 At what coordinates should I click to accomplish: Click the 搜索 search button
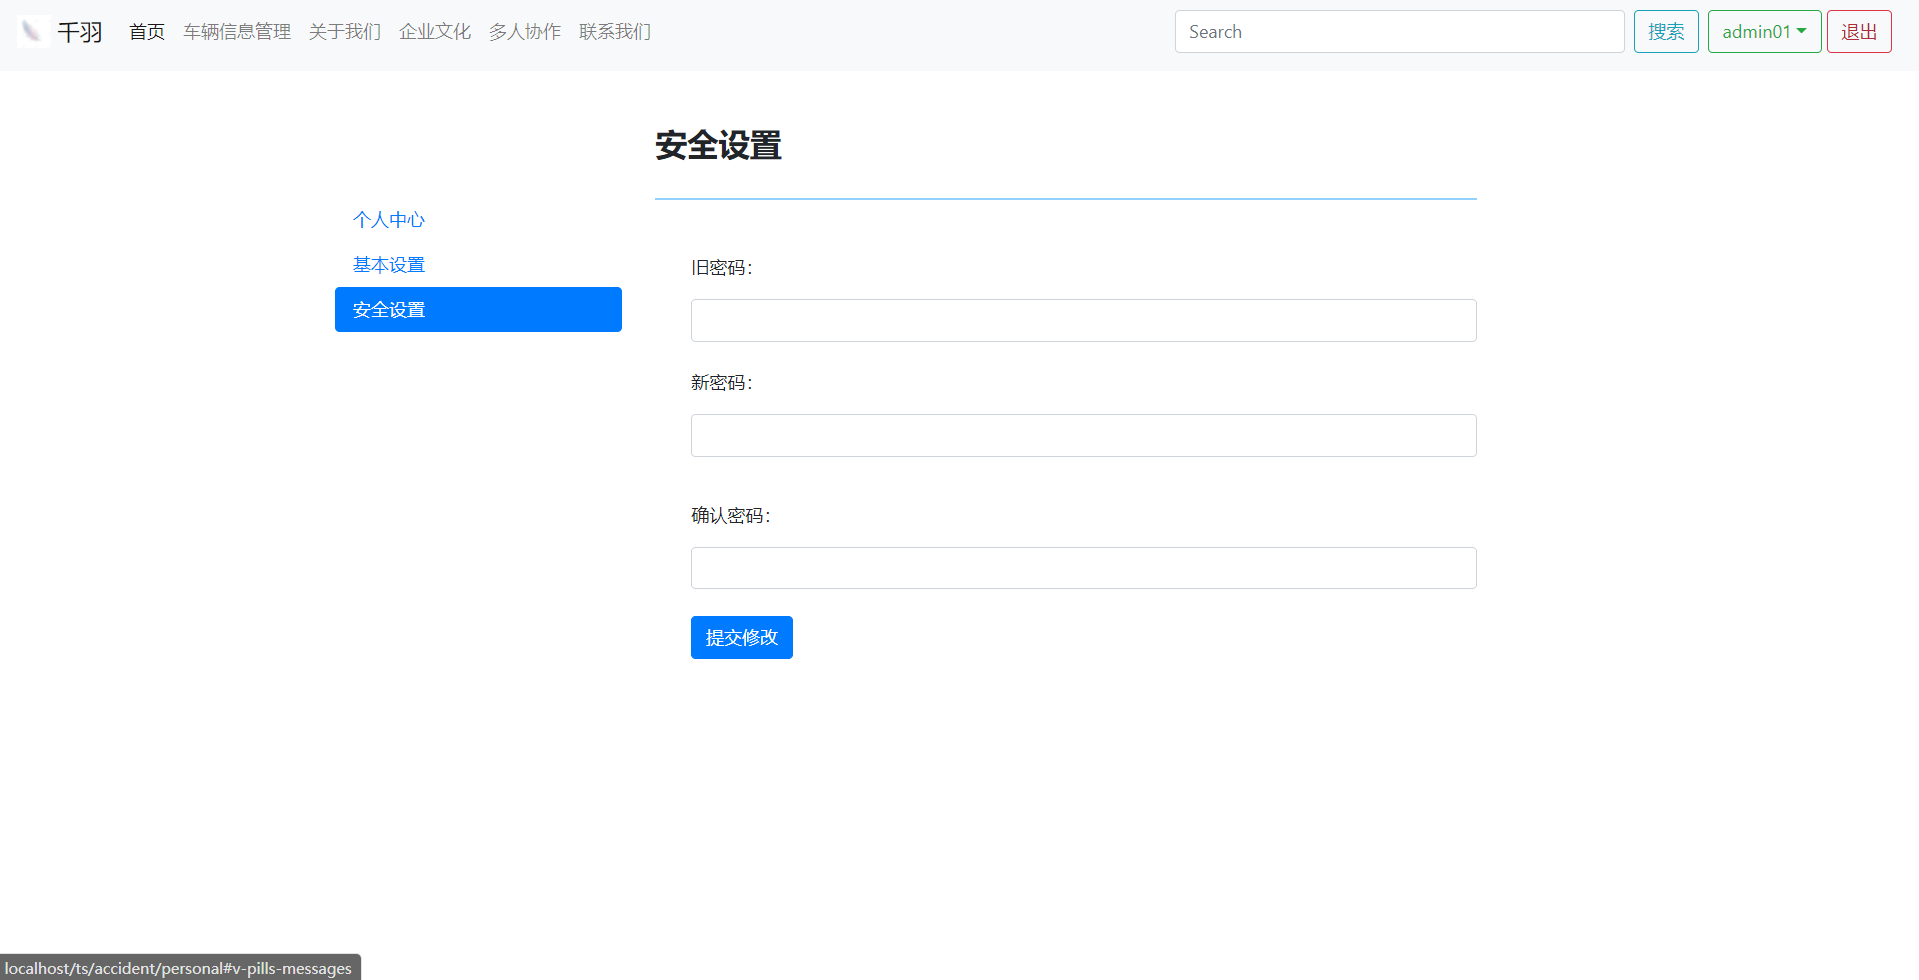click(1666, 32)
